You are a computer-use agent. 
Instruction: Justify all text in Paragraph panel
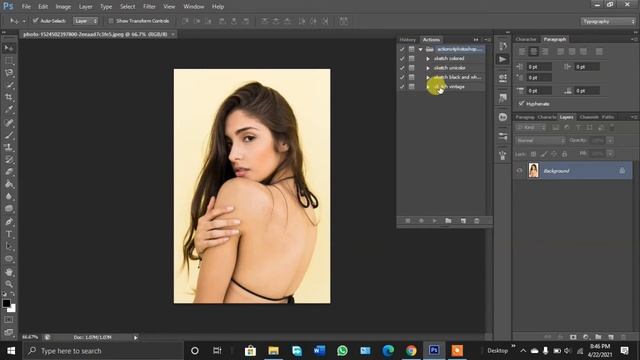coord(599,51)
